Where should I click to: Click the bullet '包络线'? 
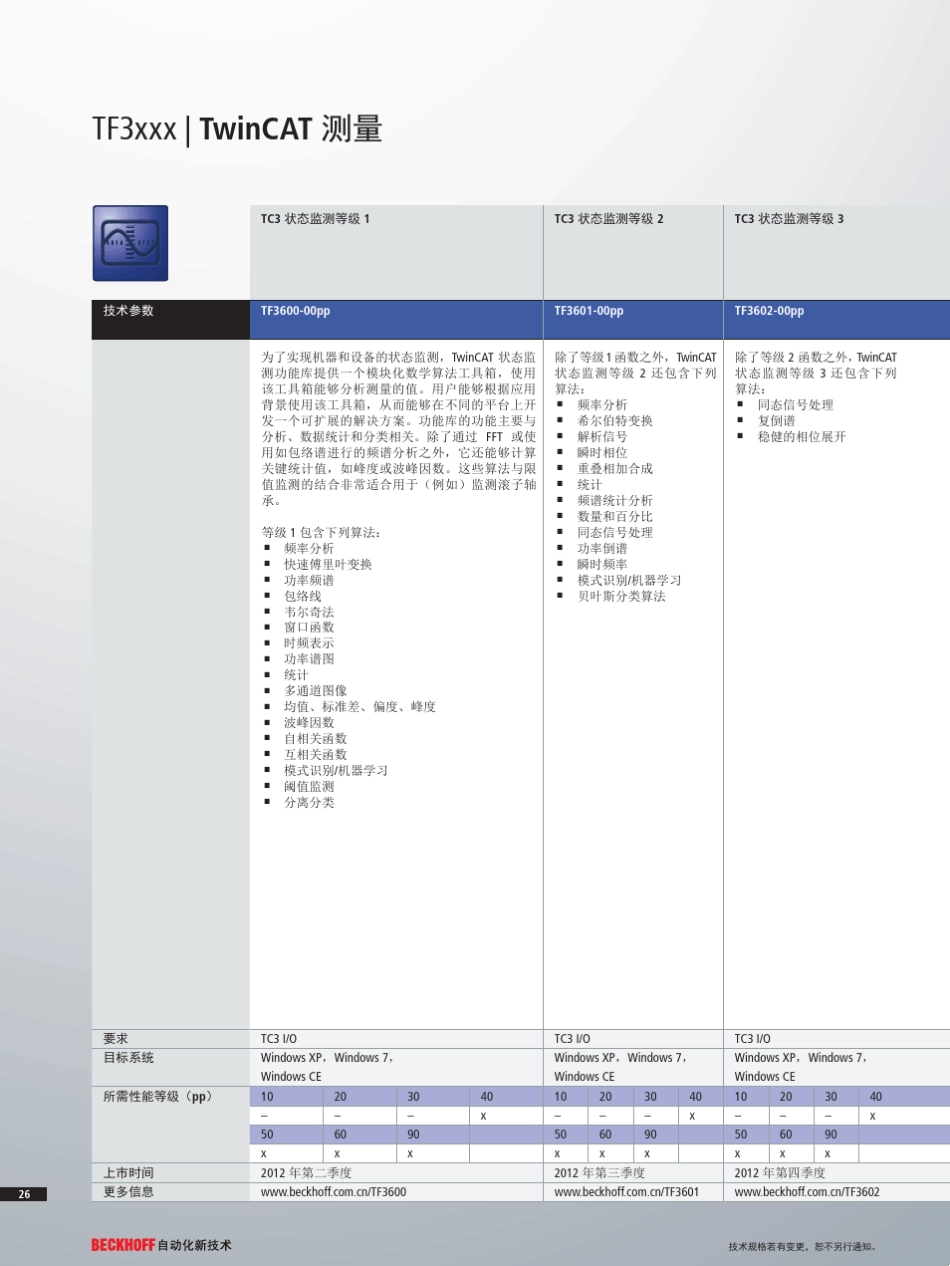[x=303, y=596]
